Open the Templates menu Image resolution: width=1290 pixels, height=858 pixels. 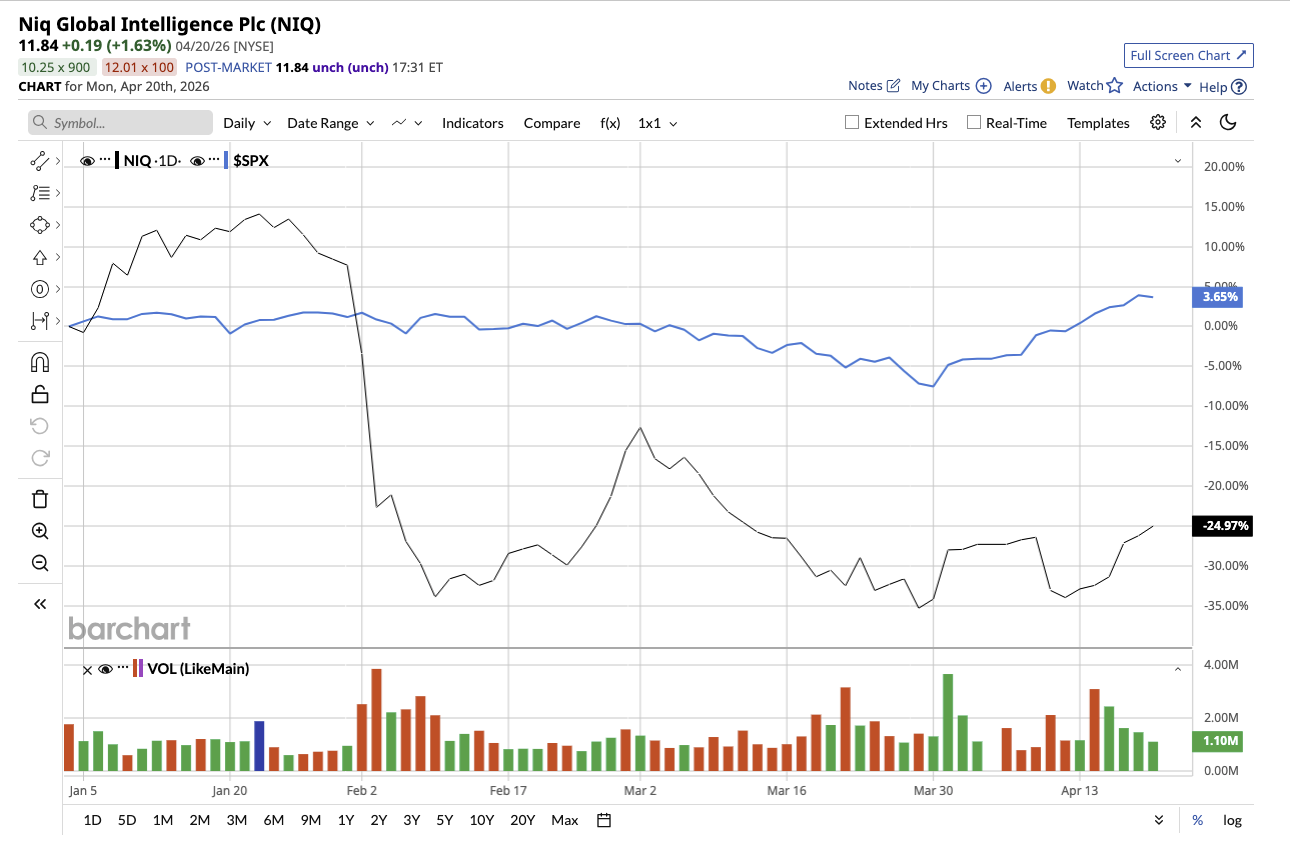[1098, 123]
